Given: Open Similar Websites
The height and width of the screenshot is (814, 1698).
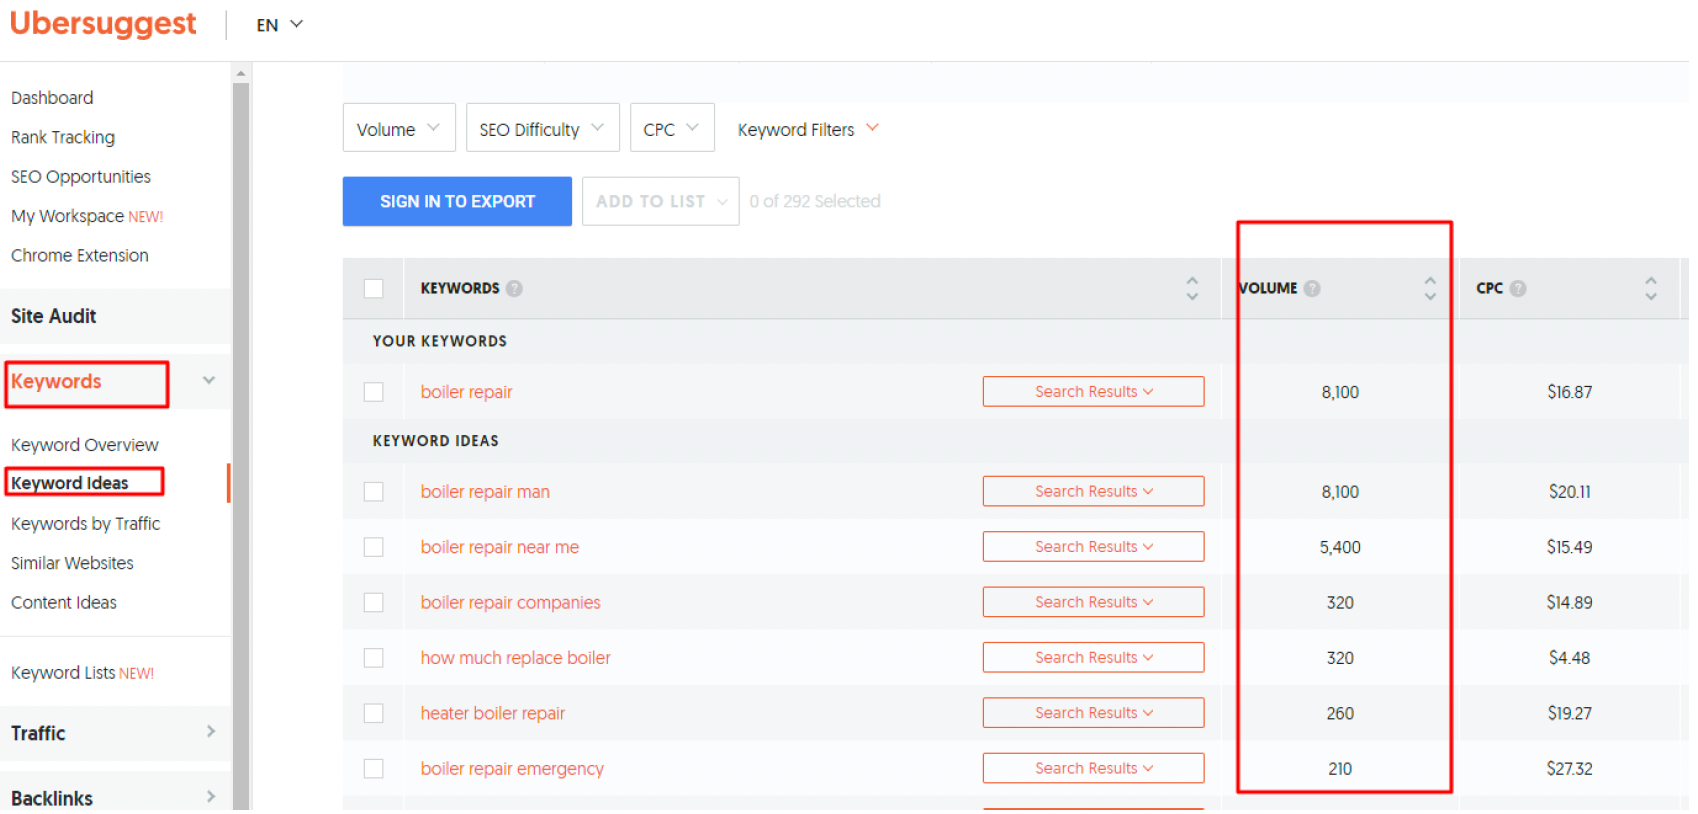Looking at the screenshot, I should 72,563.
